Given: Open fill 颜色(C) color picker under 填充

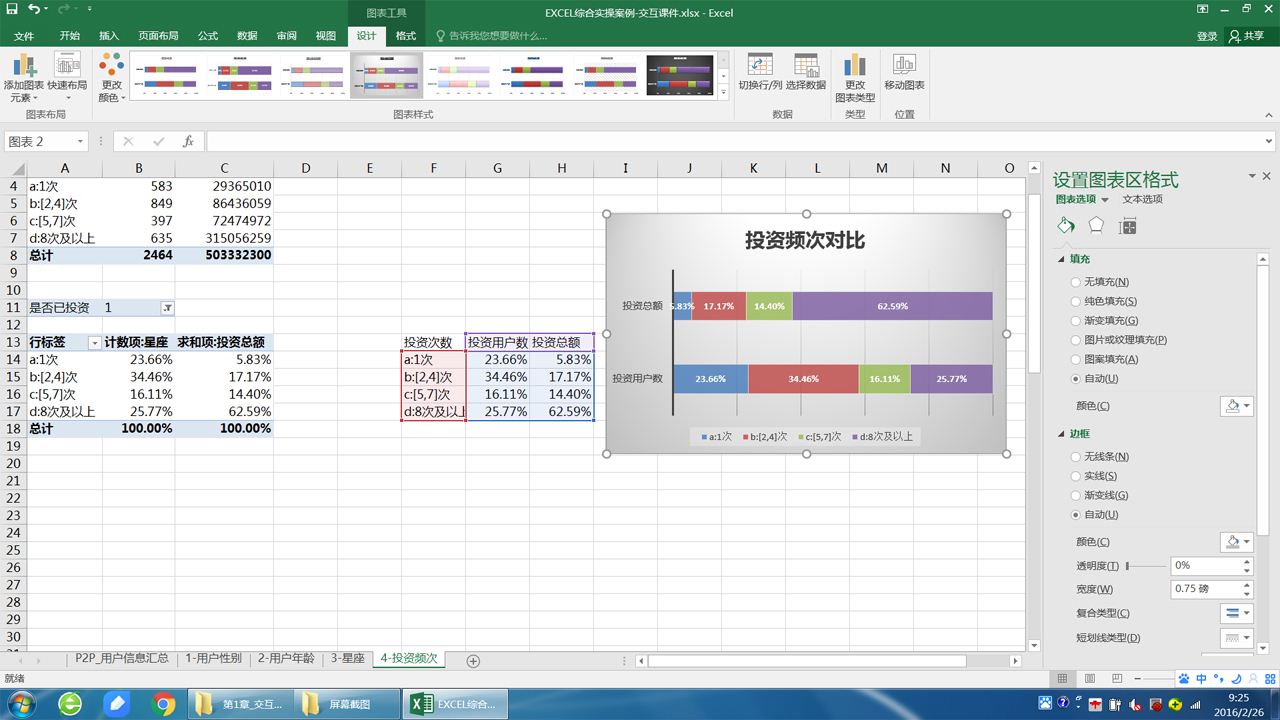Looking at the screenshot, I should [x=1237, y=406].
